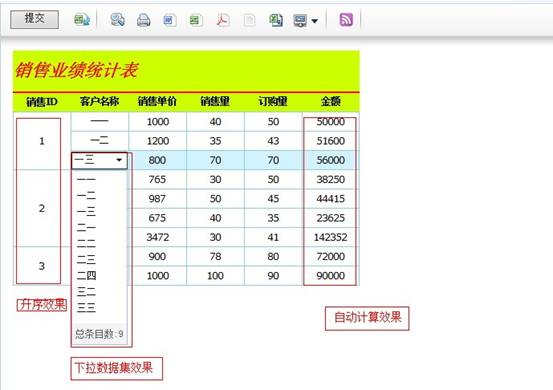Click amount cell 51600
The image size is (553, 390).
(330, 141)
